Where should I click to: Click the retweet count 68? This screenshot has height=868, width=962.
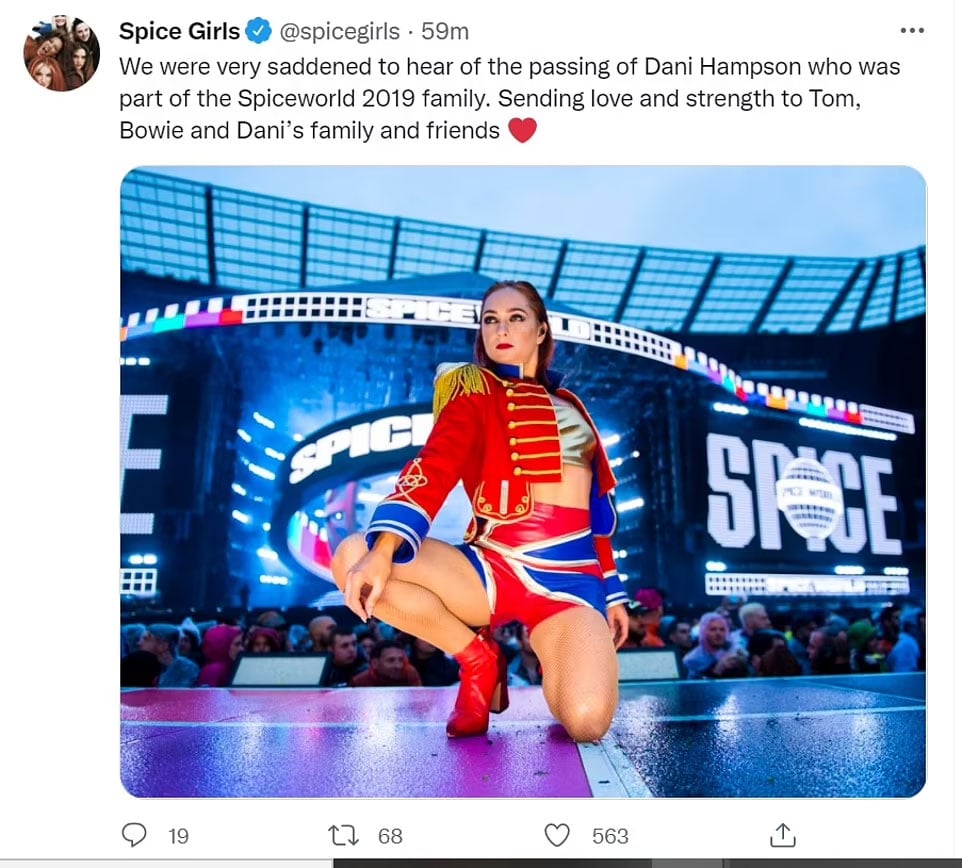pyautogui.click(x=390, y=836)
